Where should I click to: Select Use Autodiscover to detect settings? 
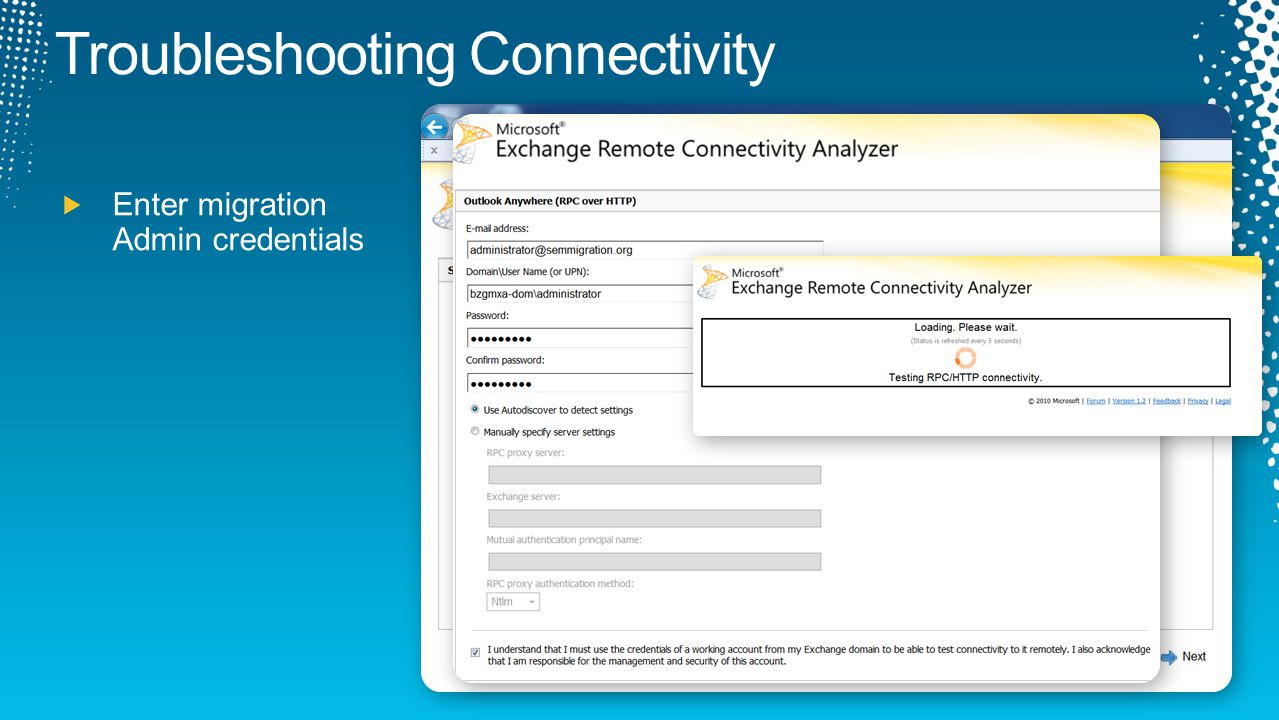(475, 409)
